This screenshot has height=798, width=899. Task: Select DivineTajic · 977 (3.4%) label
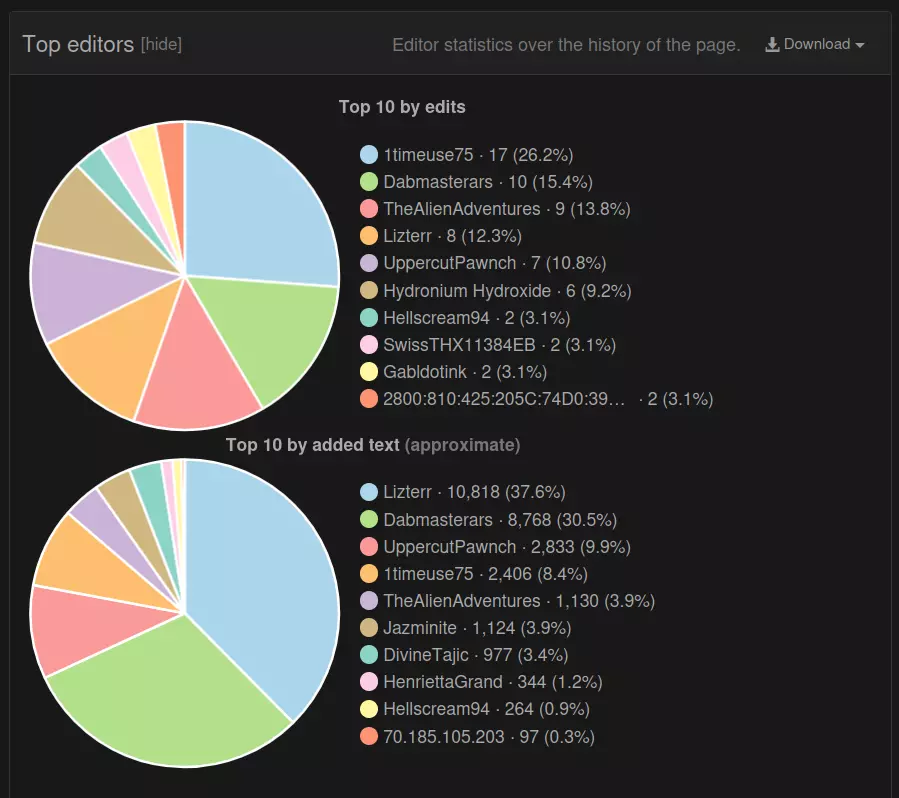tap(475, 655)
